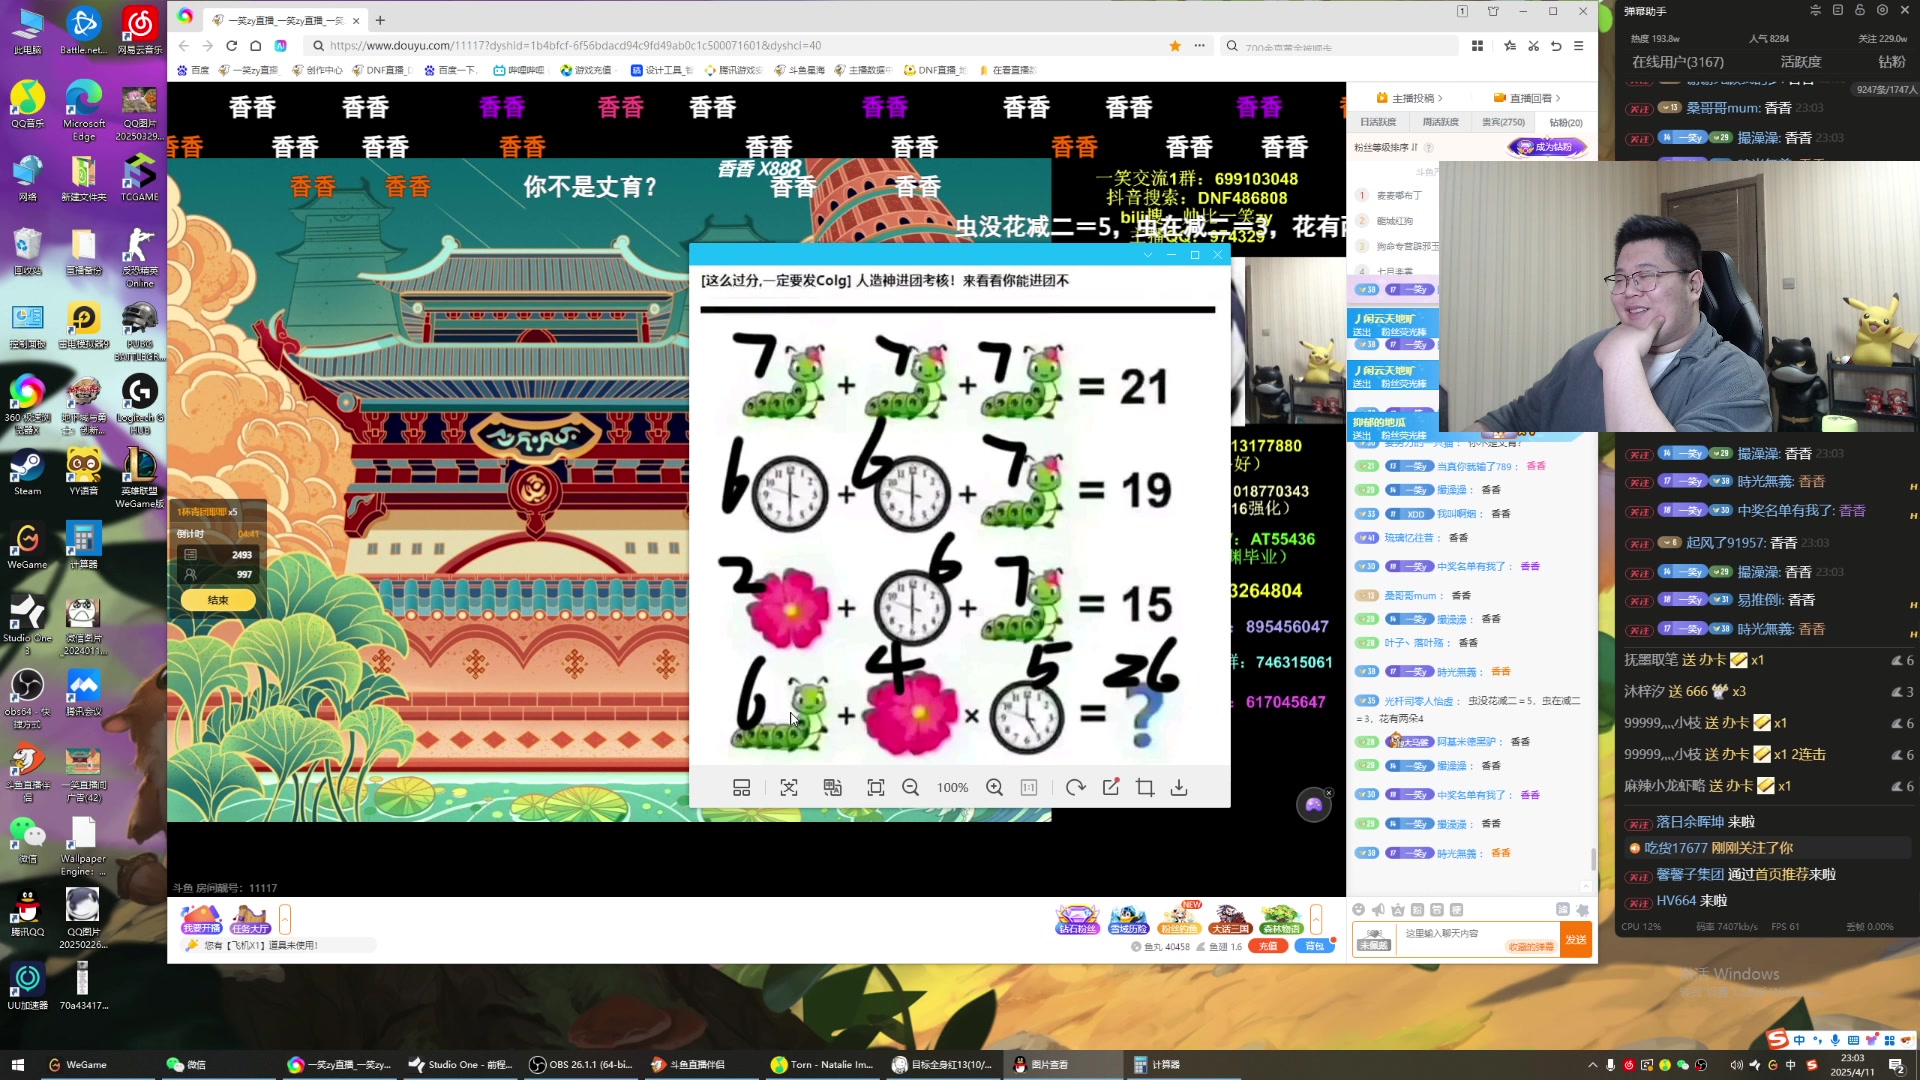Select the 钻粉 tab in 弹幕助手

pos(1891,62)
